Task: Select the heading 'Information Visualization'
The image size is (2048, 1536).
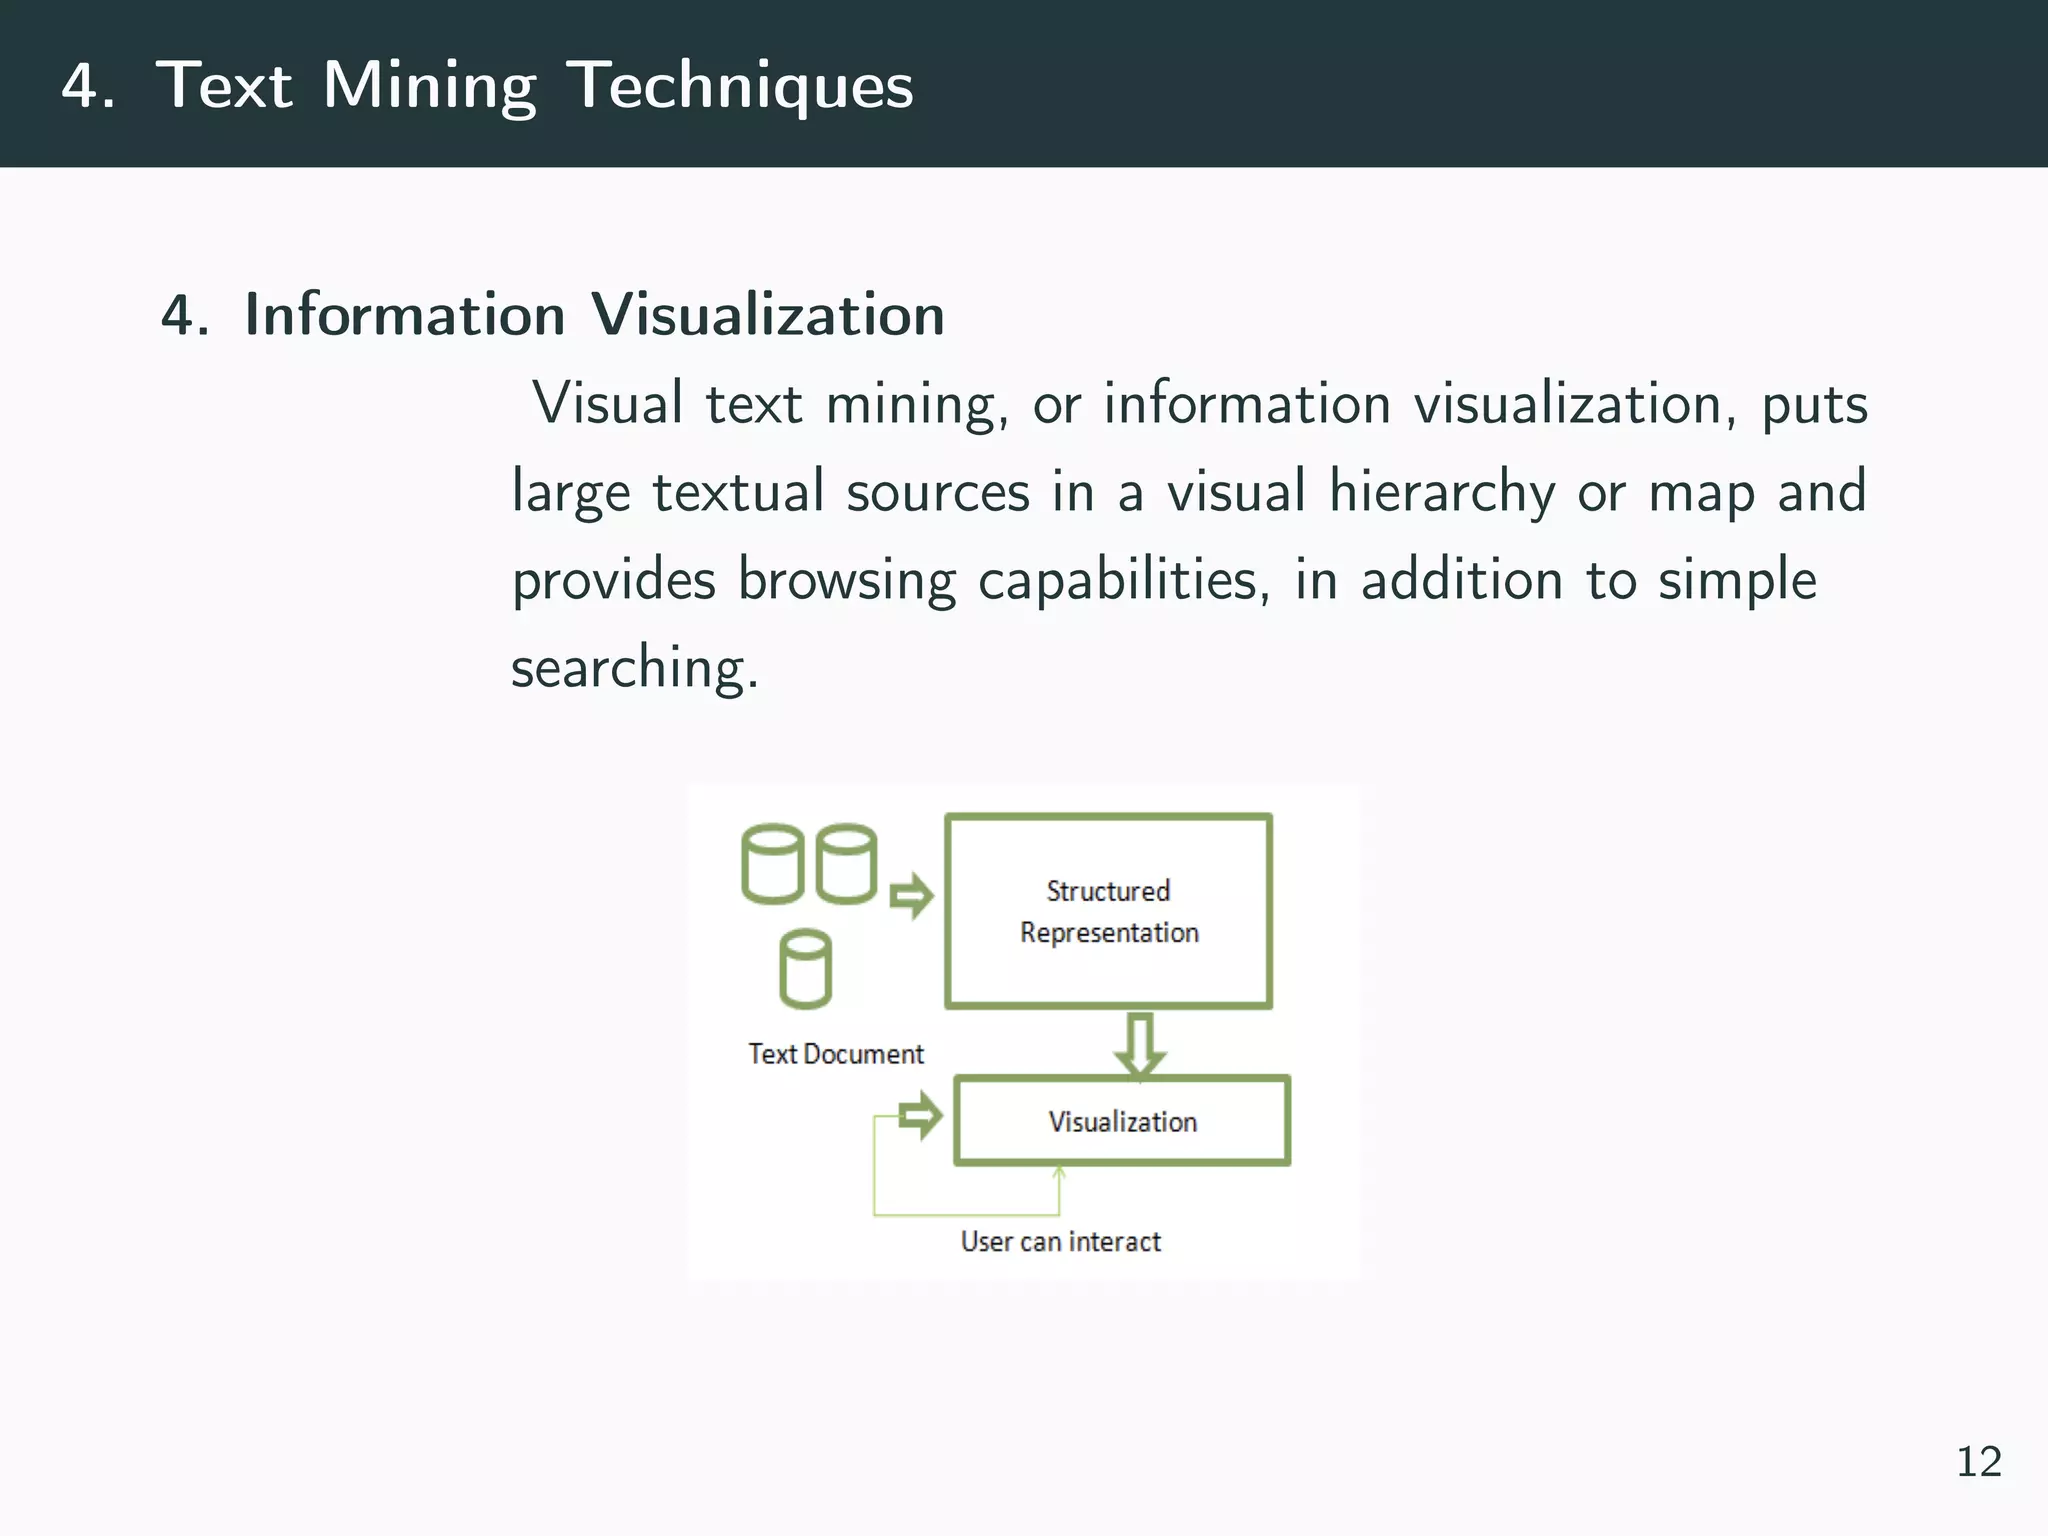Action: [594, 314]
